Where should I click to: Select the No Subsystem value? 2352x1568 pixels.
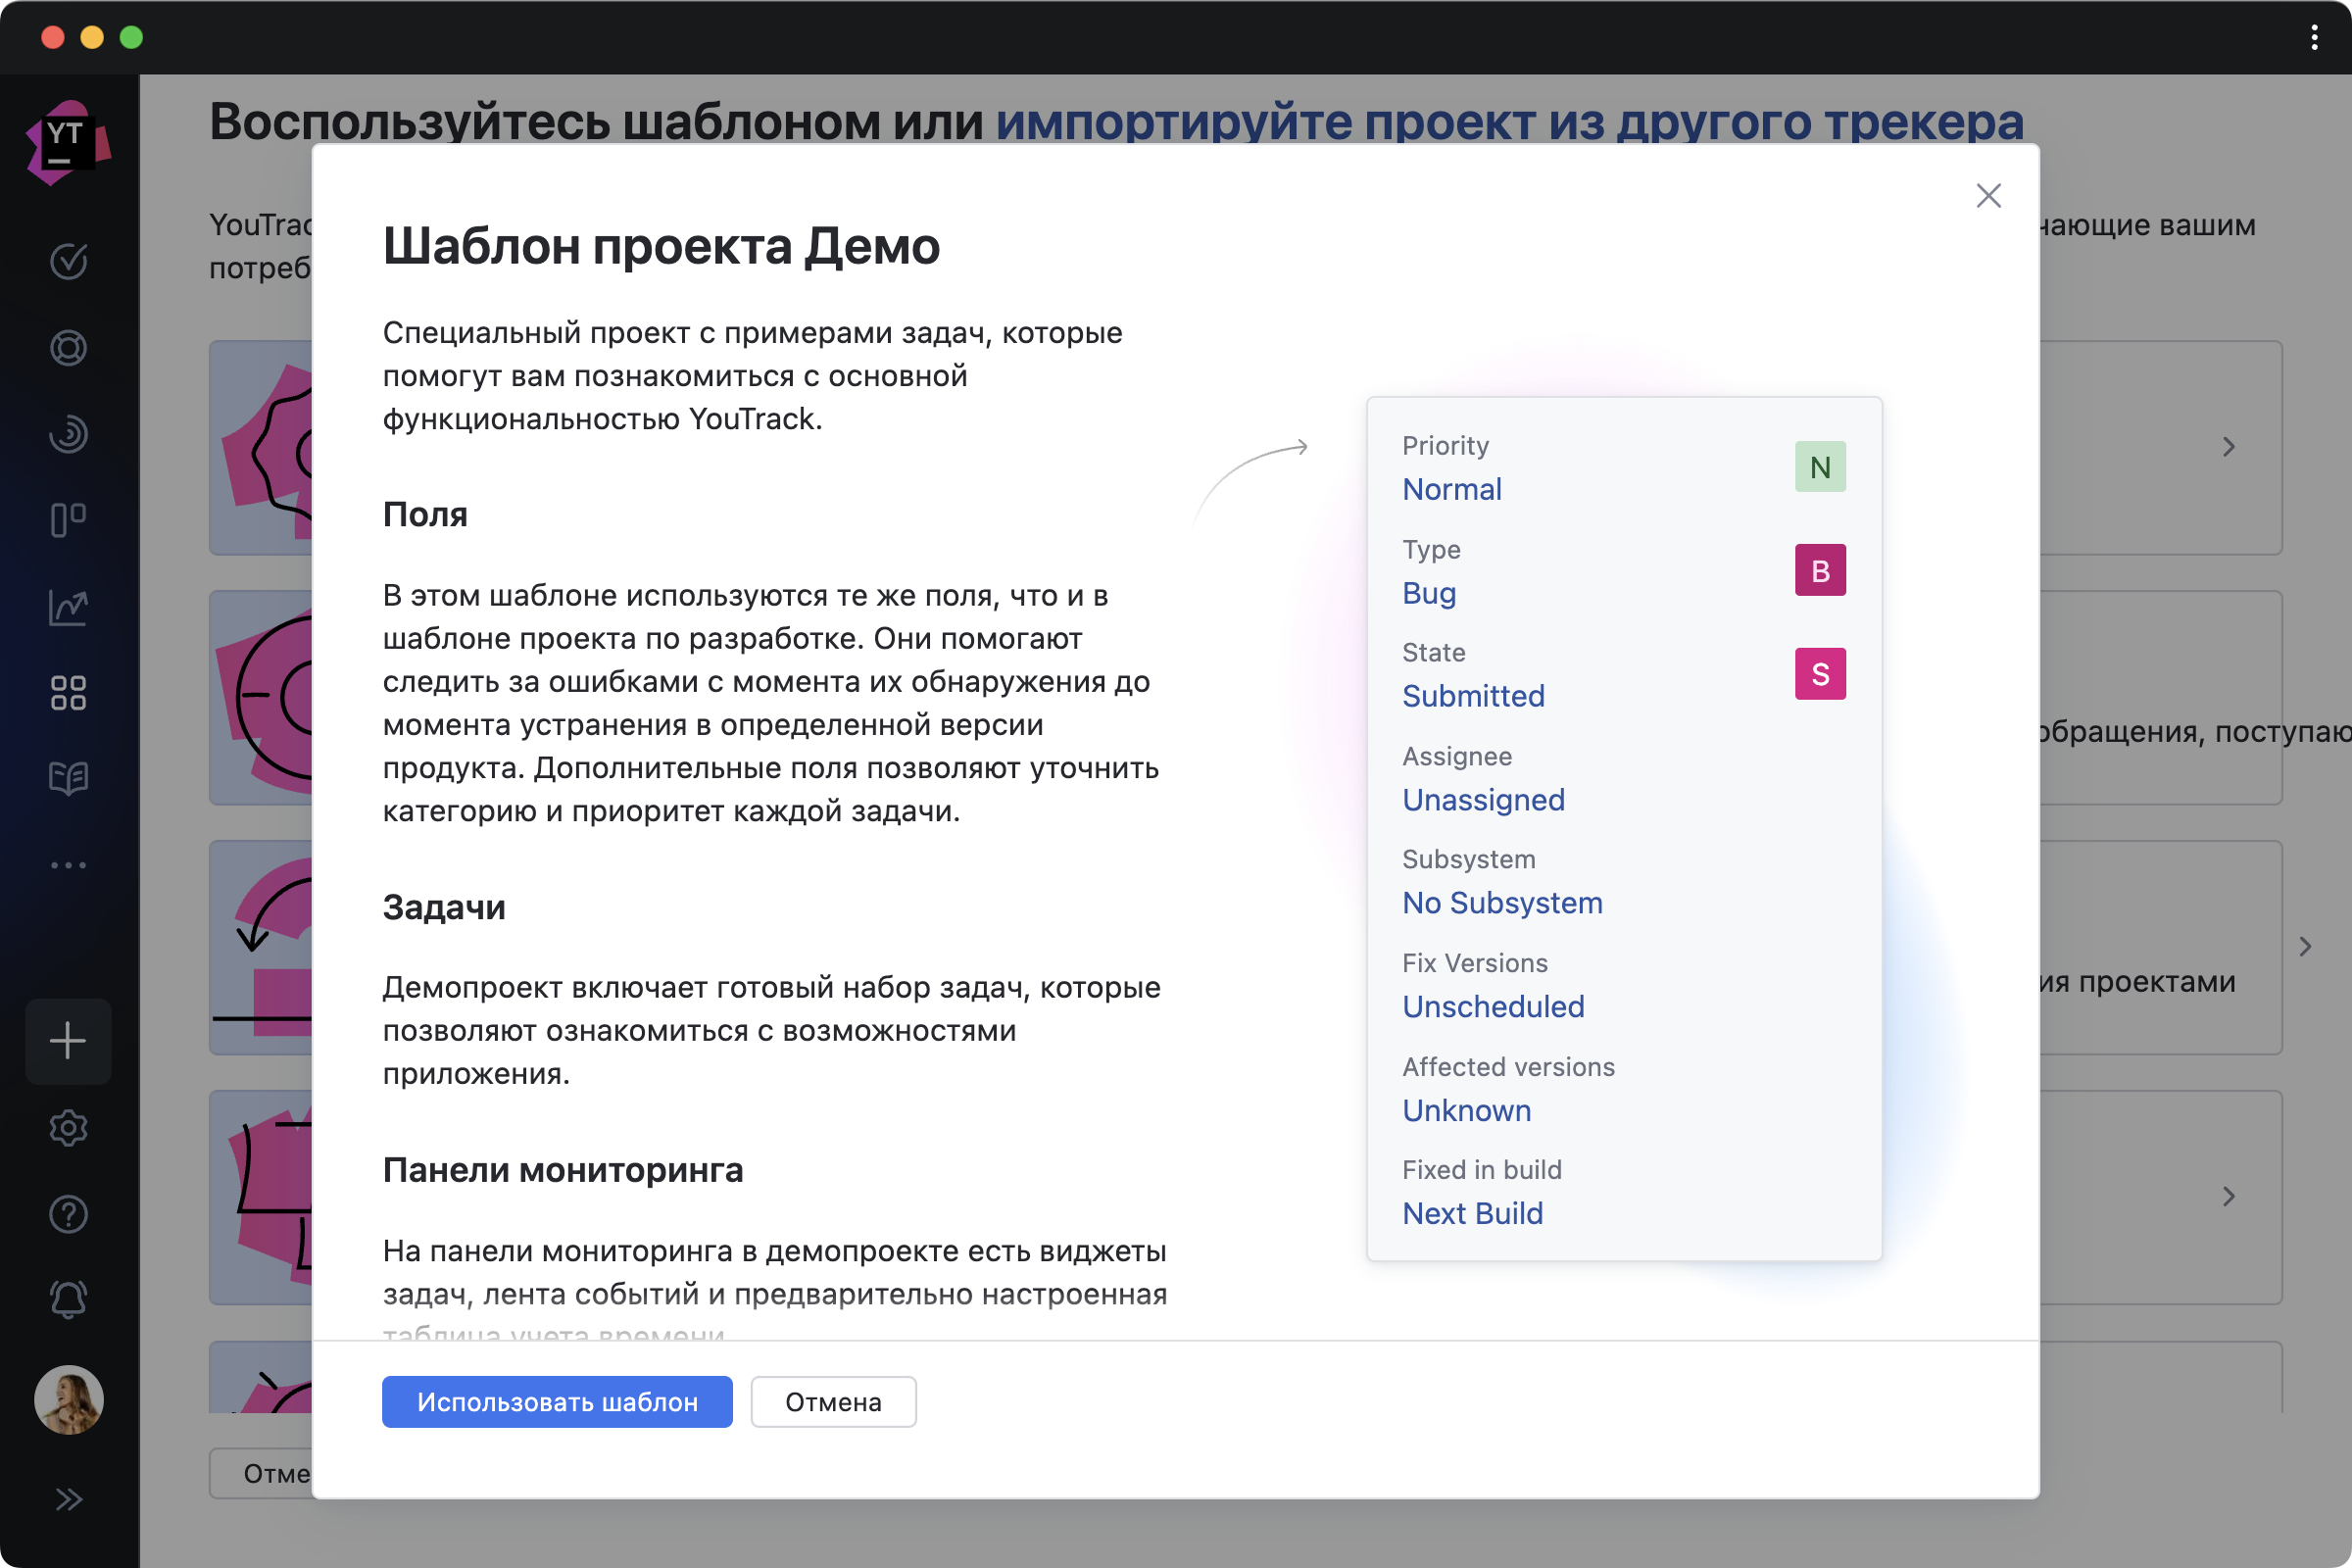pos(1502,903)
